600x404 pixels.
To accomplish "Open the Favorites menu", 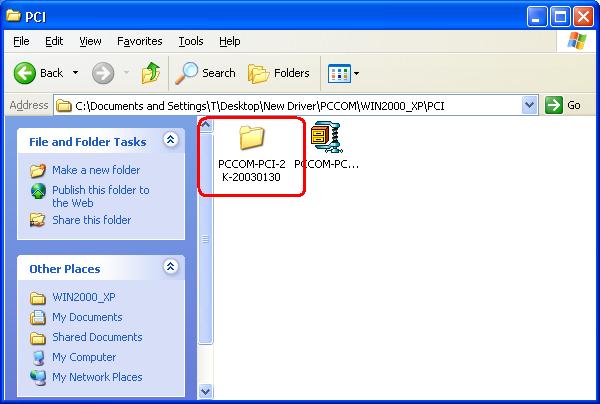I will click(140, 41).
